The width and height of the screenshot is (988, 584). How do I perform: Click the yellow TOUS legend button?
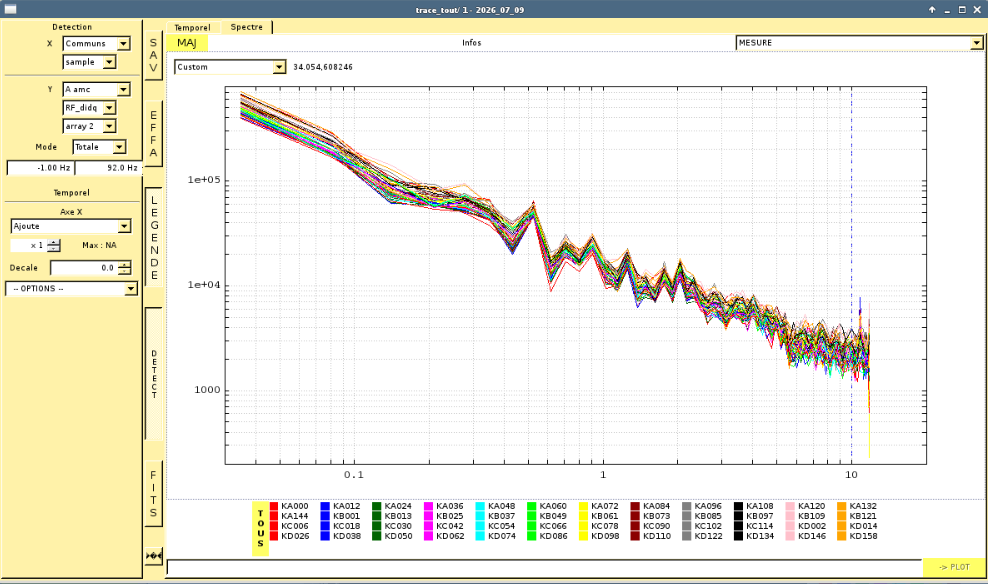click(x=260, y=529)
